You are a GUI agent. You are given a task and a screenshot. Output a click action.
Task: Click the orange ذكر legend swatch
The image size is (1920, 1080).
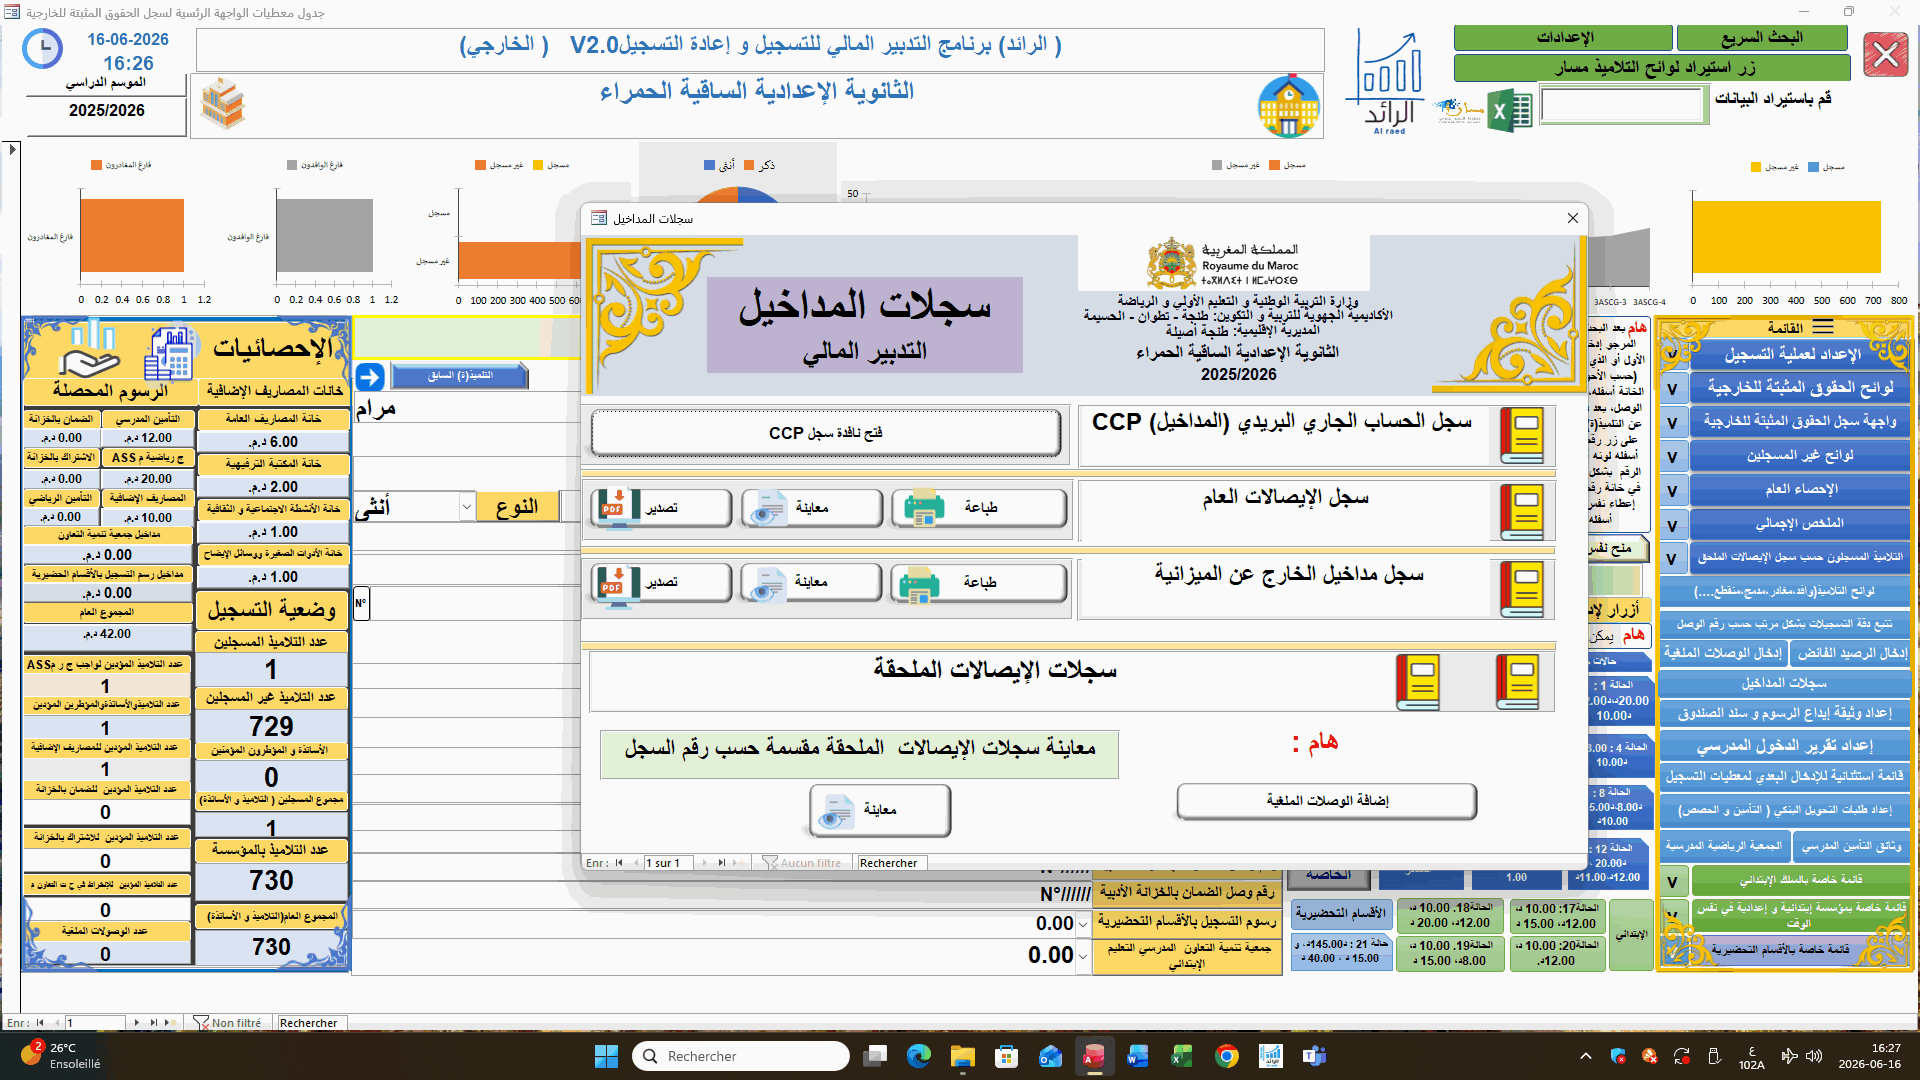(x=749, y=166)
